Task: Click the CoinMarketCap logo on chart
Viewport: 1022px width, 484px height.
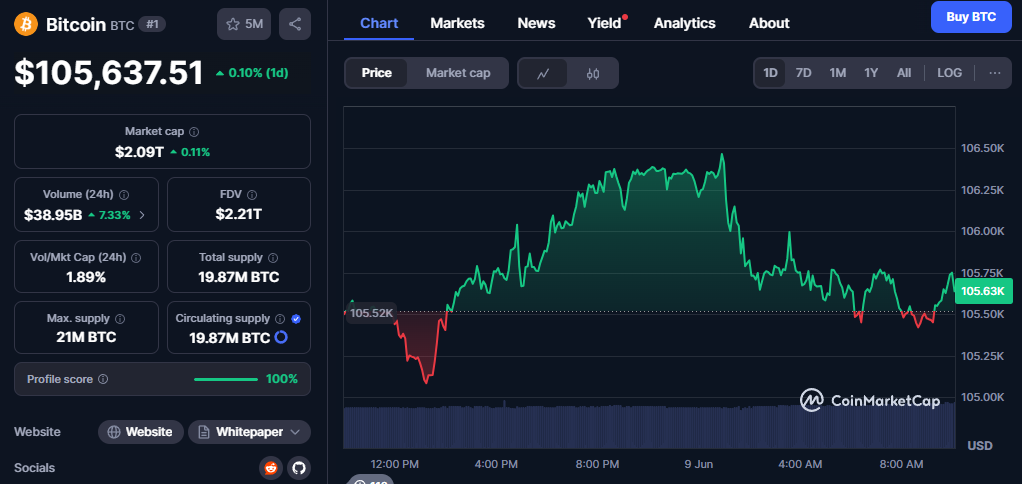Action: (x=870, y=401)
